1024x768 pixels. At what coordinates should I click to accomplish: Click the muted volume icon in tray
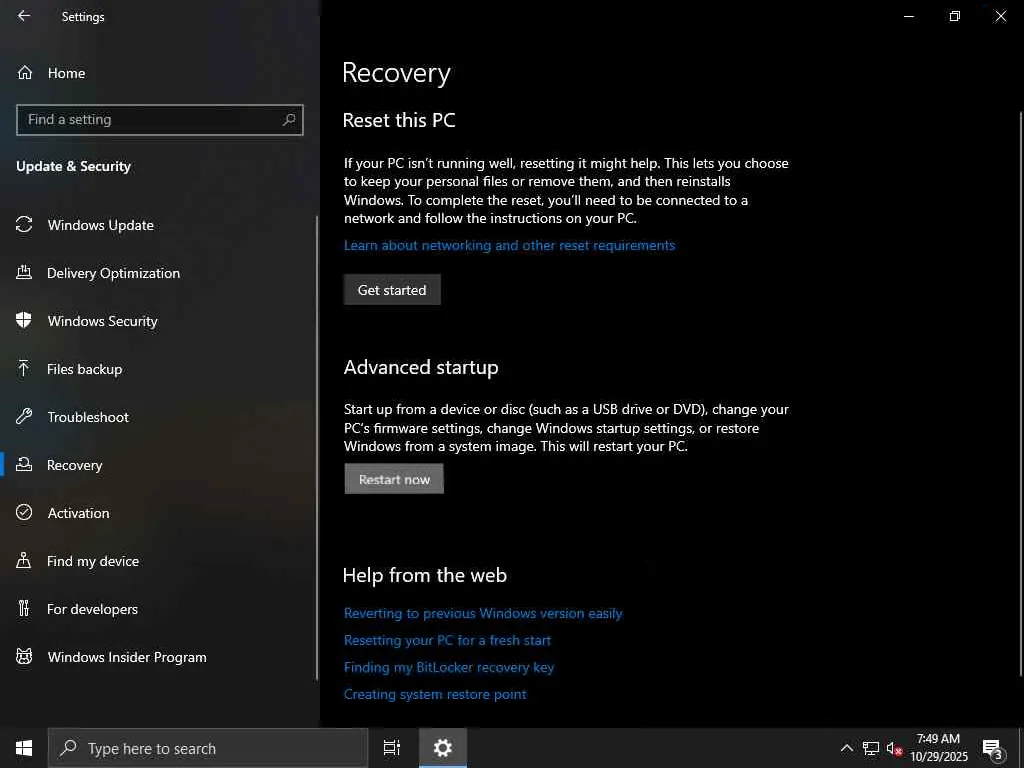tap(894, 748)
